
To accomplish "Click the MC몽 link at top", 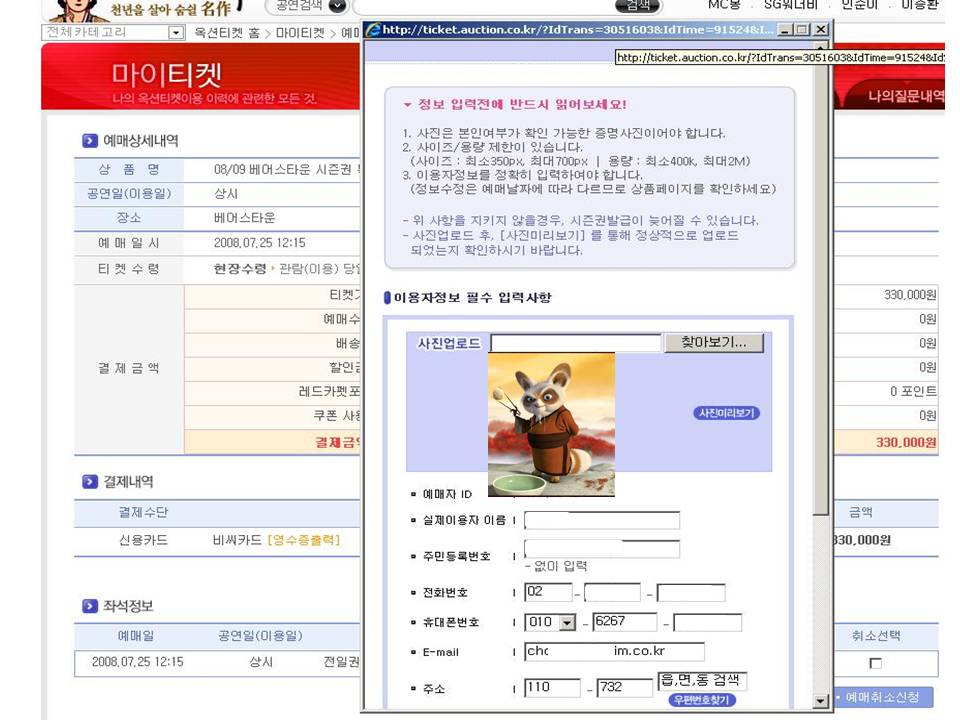I will (x=724, y=5).
